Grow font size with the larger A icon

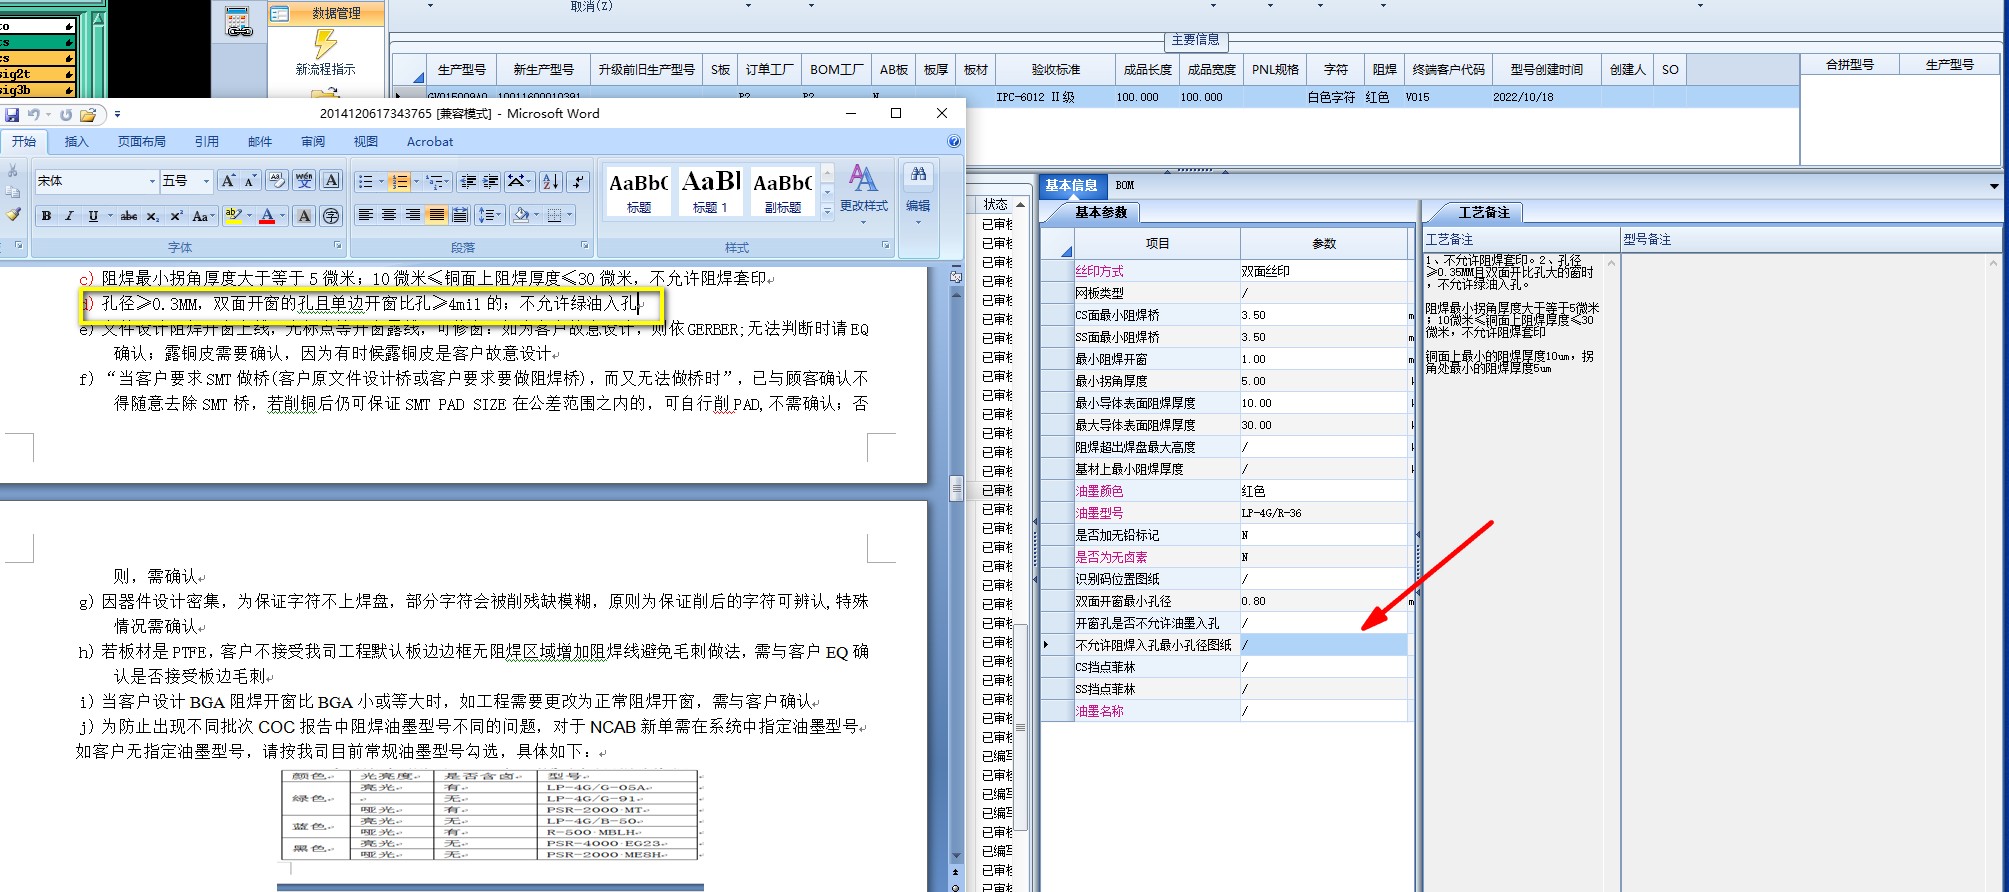pyautogui.click(x=228, y=181)
